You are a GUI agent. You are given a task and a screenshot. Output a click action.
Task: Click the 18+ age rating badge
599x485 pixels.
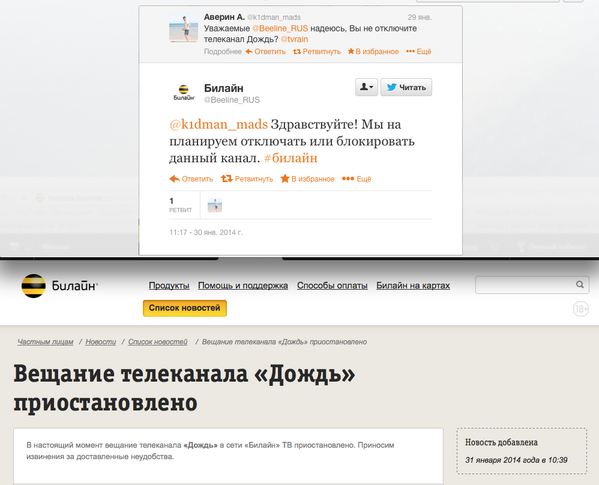[x=581, y=309]
